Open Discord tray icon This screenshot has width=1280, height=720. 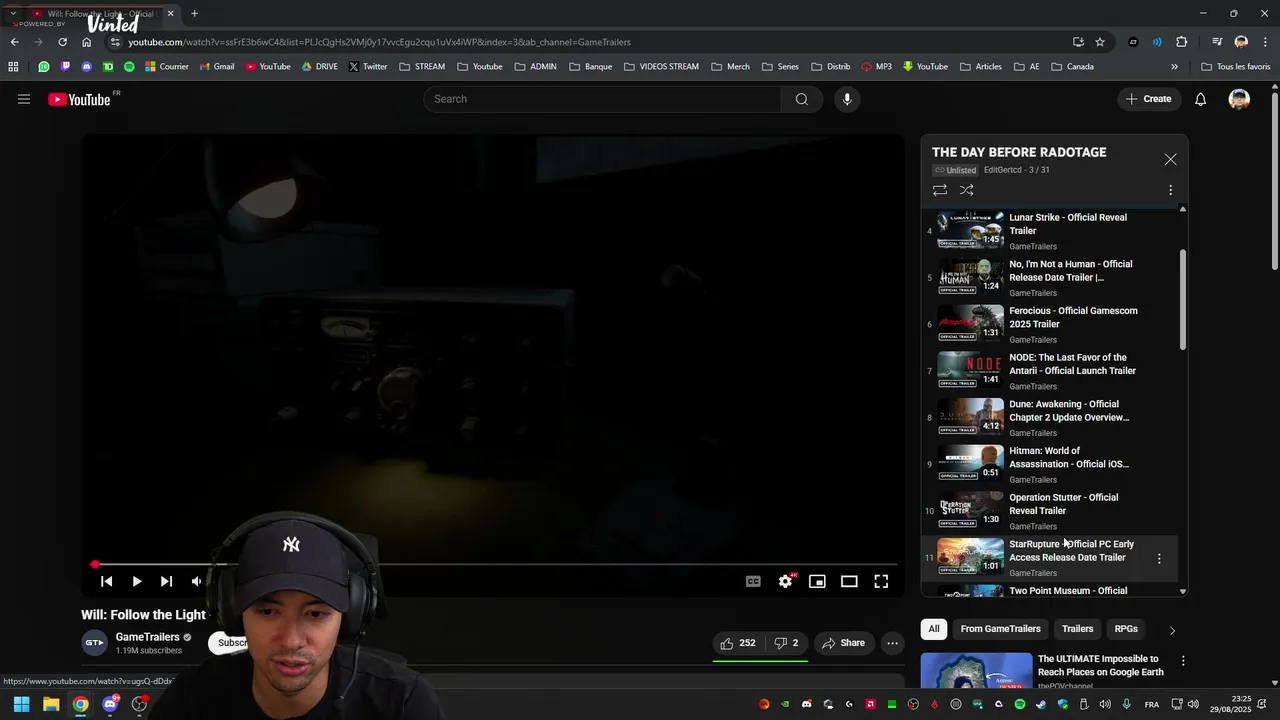point(807,704)
